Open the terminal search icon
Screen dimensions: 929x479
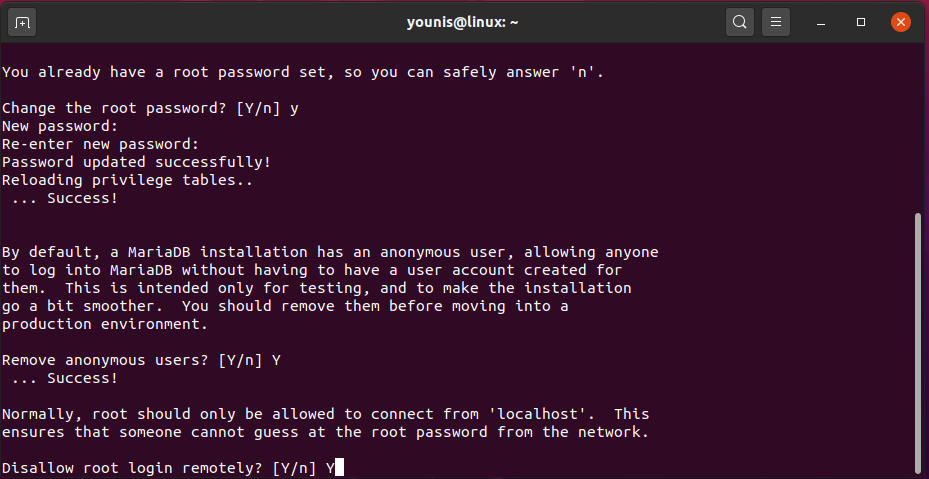point(739,21)
